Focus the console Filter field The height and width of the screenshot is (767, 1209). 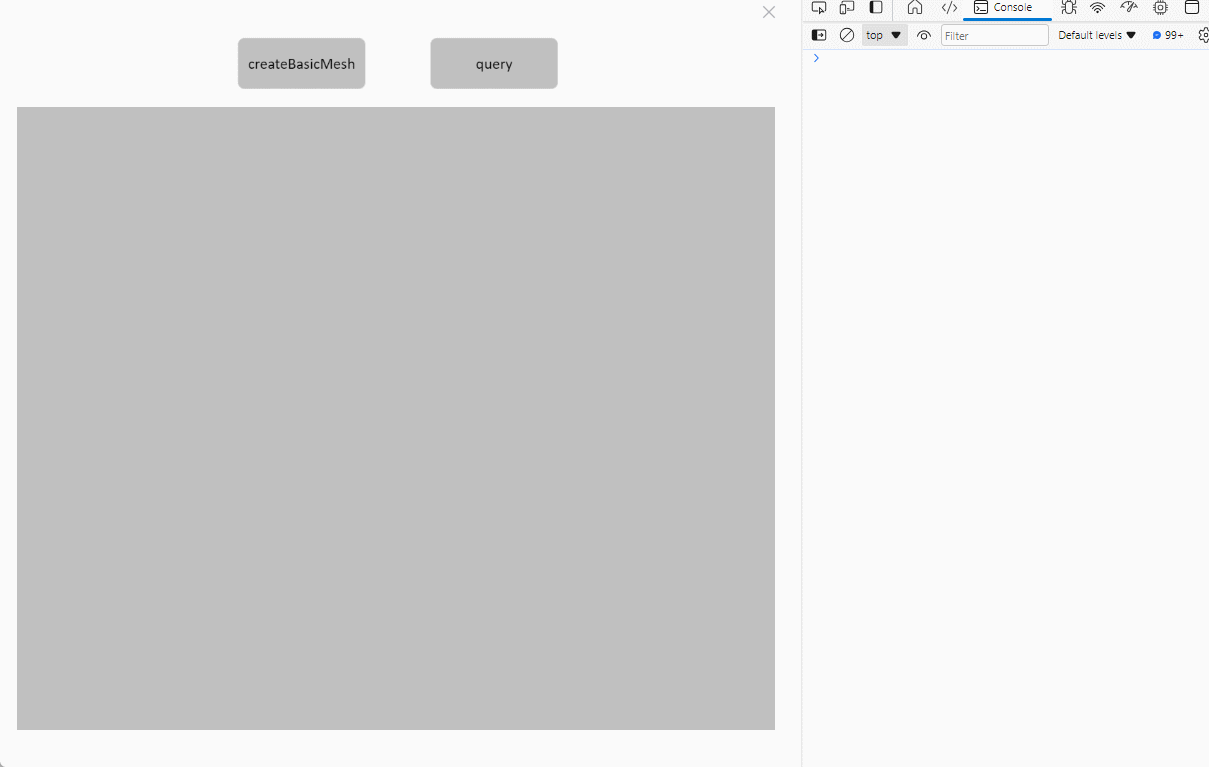(x=994, y=35)
